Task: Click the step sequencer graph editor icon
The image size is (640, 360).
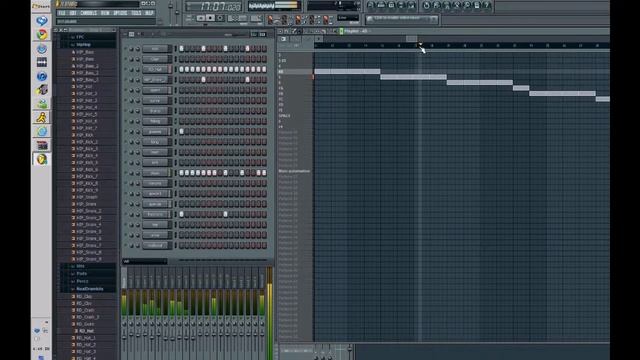Action: coord(254,34)
